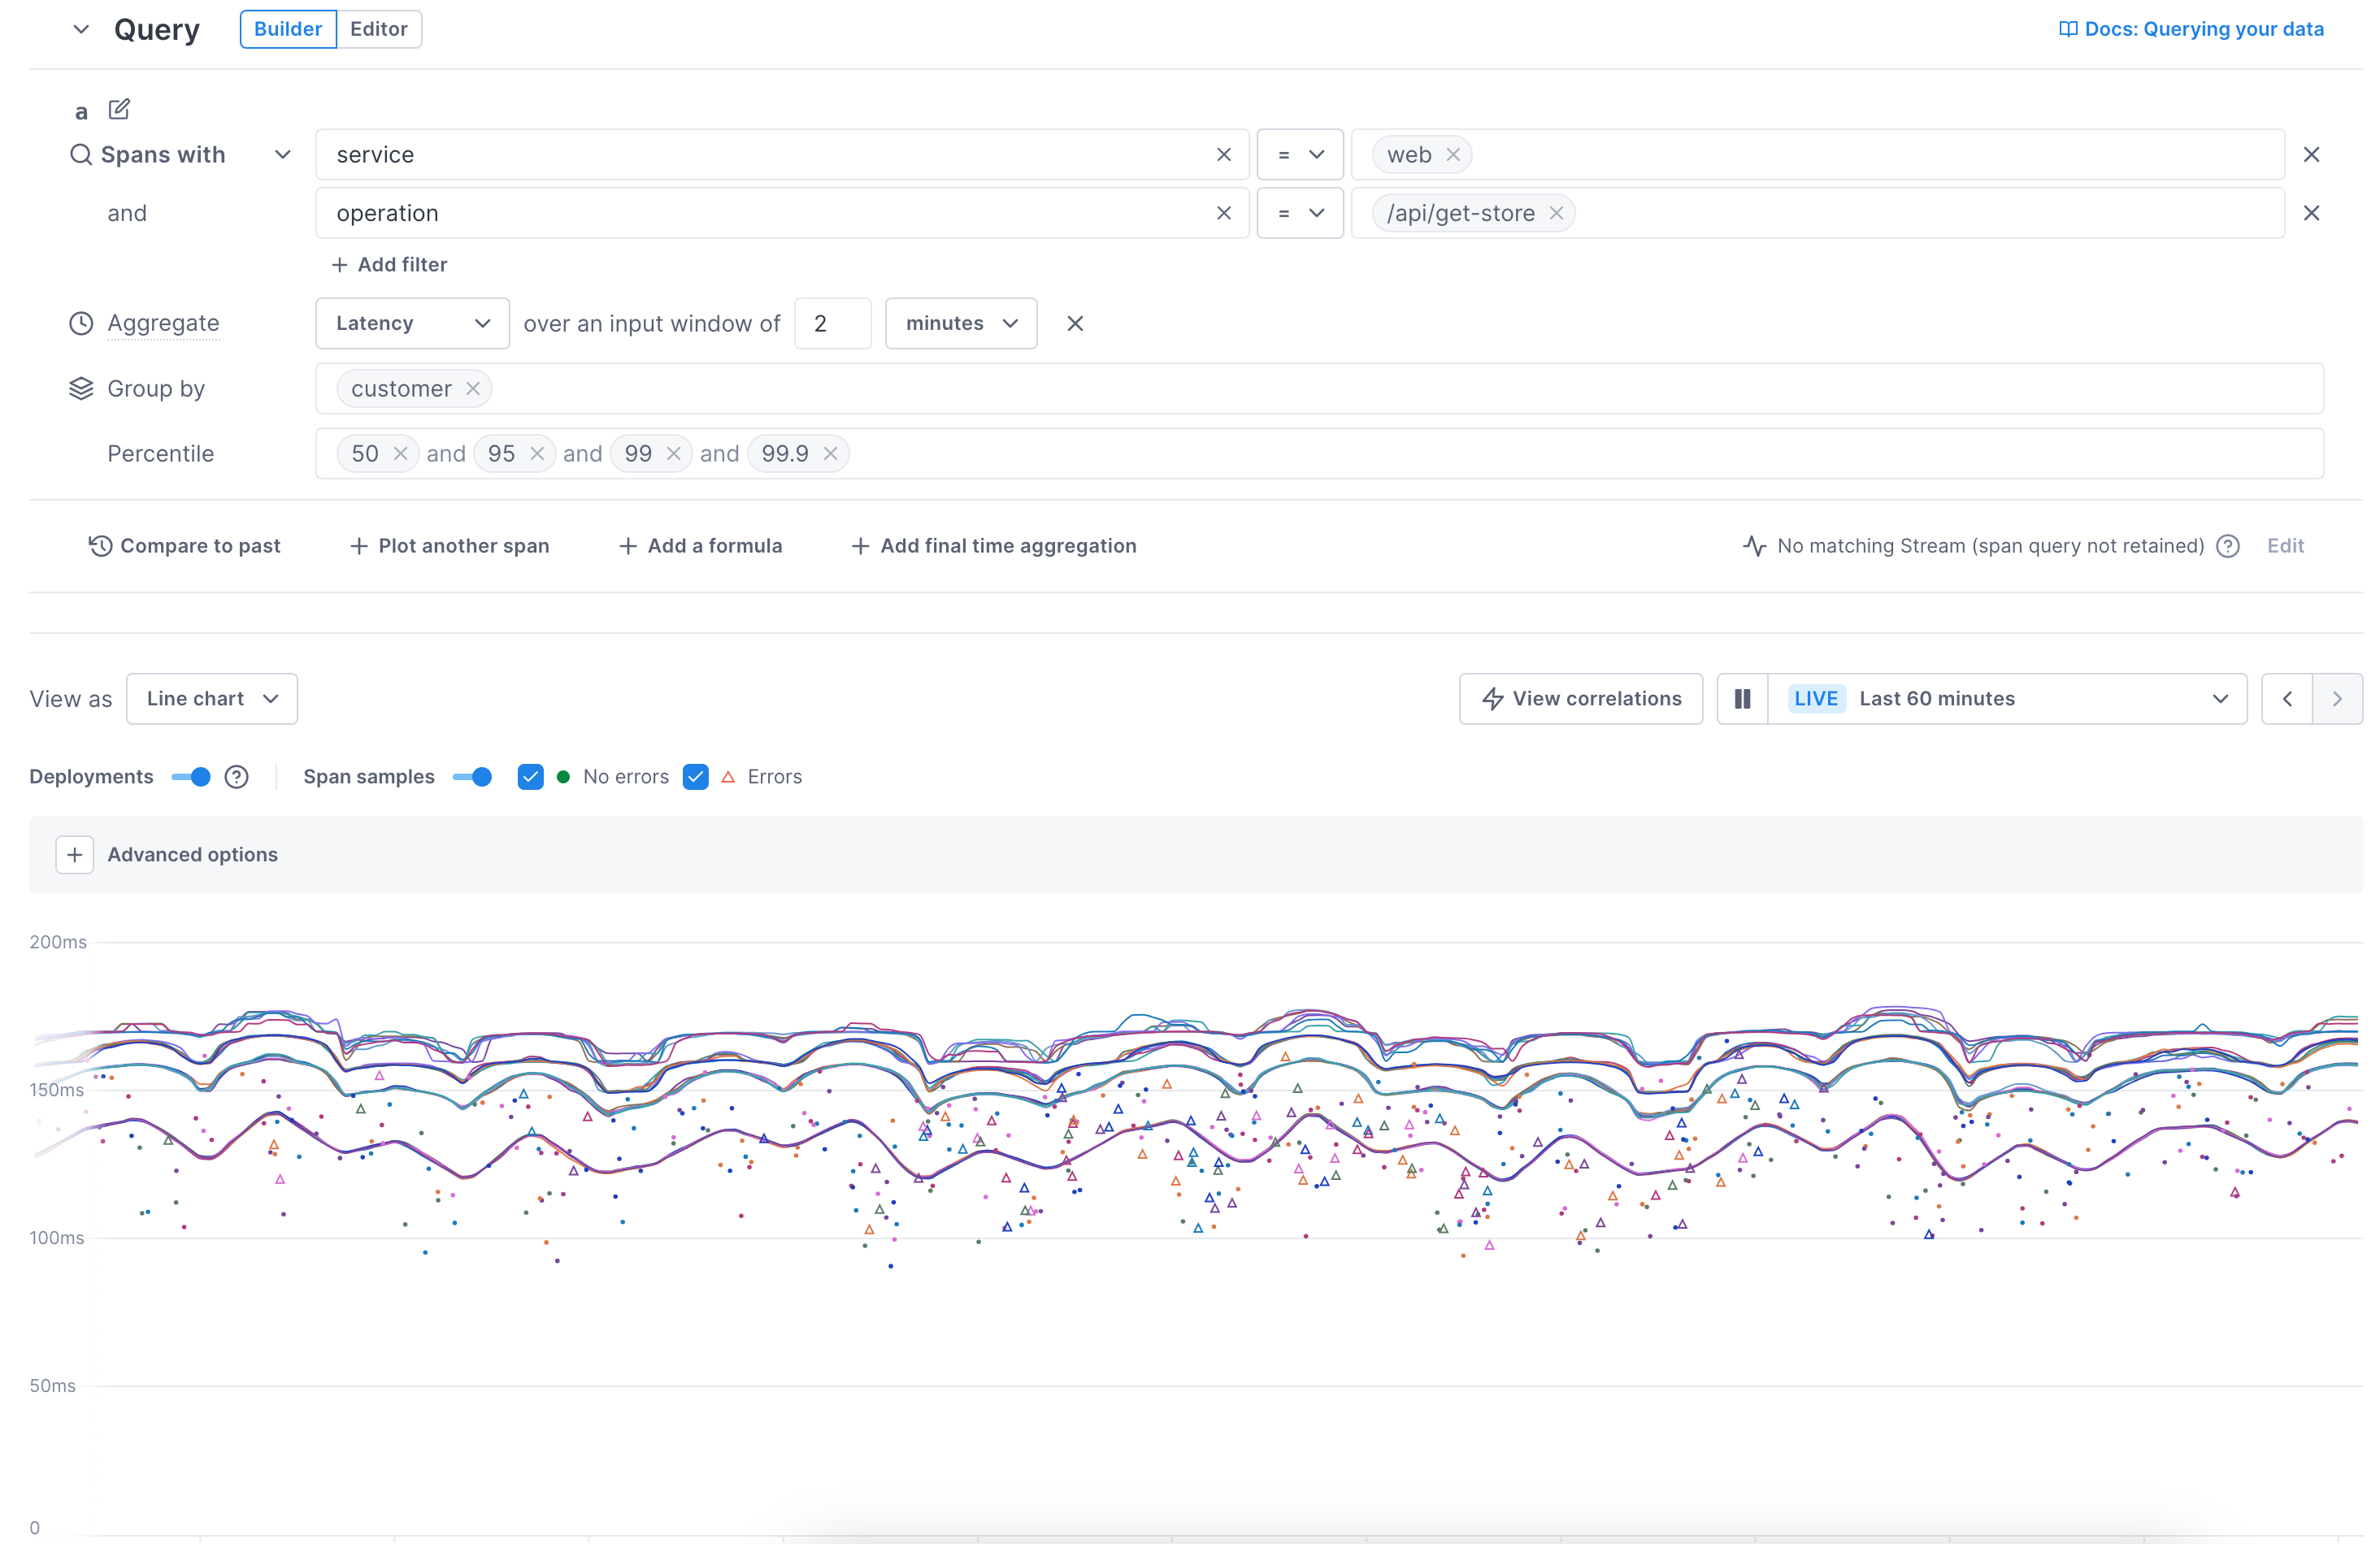Screen dimensions: 2380x1544
Task: Click the Stream retention help icon
Action: [x=2228, y=546]
